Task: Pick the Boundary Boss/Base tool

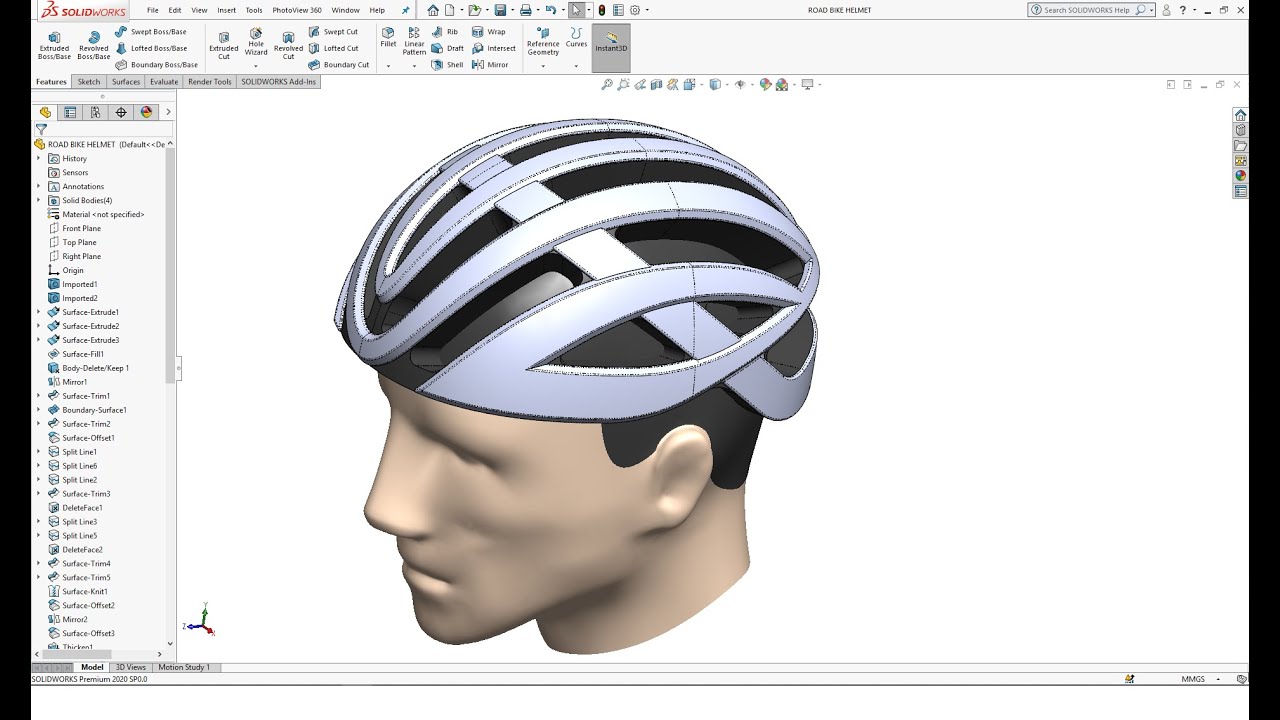Action: tap(156, 65)
